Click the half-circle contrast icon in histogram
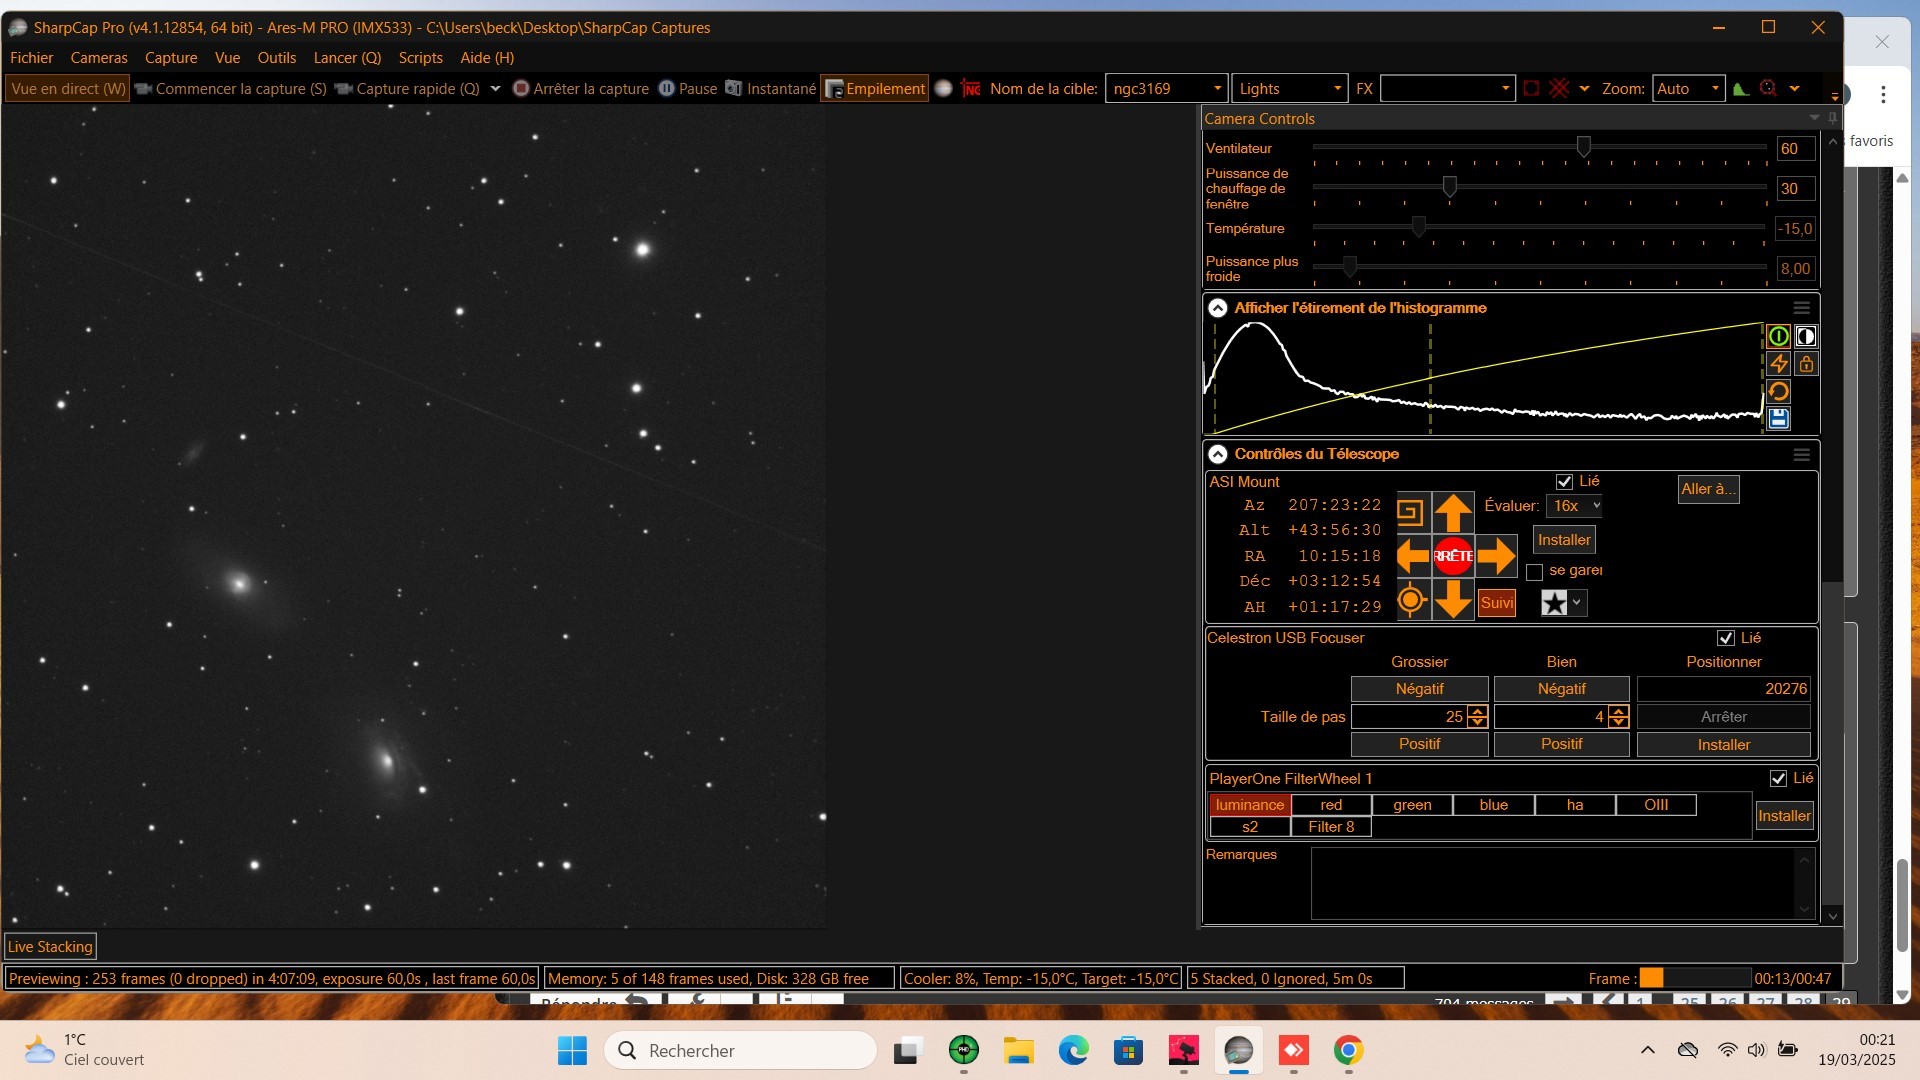Image resolution: width=1920 pixels, height=1080 pixels. (x=1806, y=336)
